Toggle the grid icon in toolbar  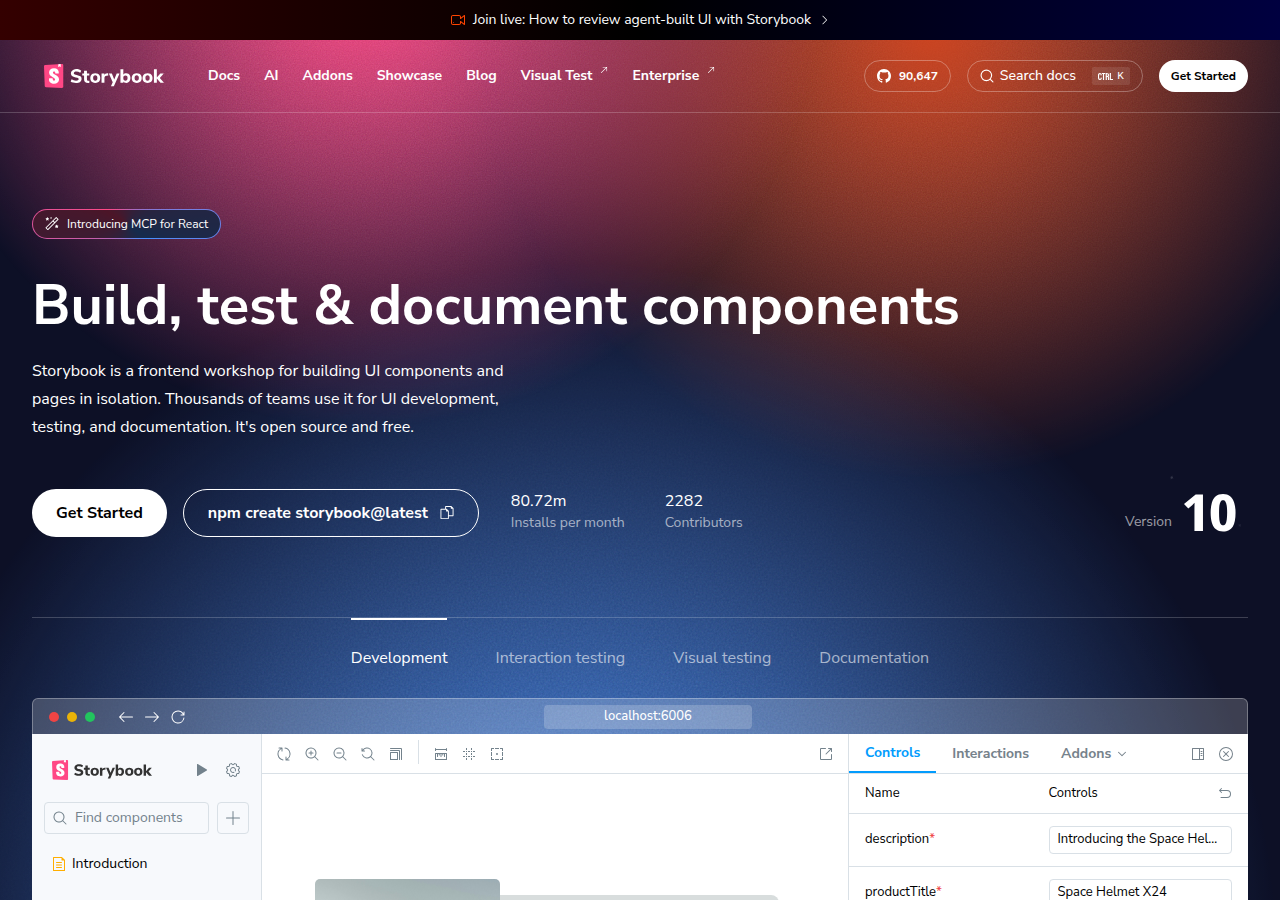point(469,754)
